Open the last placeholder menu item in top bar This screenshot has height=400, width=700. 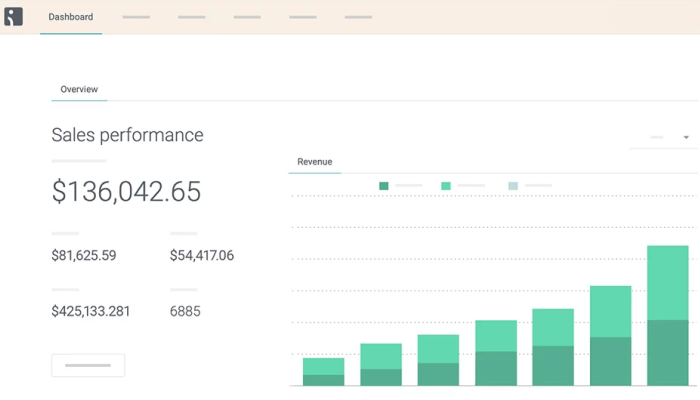358,17
